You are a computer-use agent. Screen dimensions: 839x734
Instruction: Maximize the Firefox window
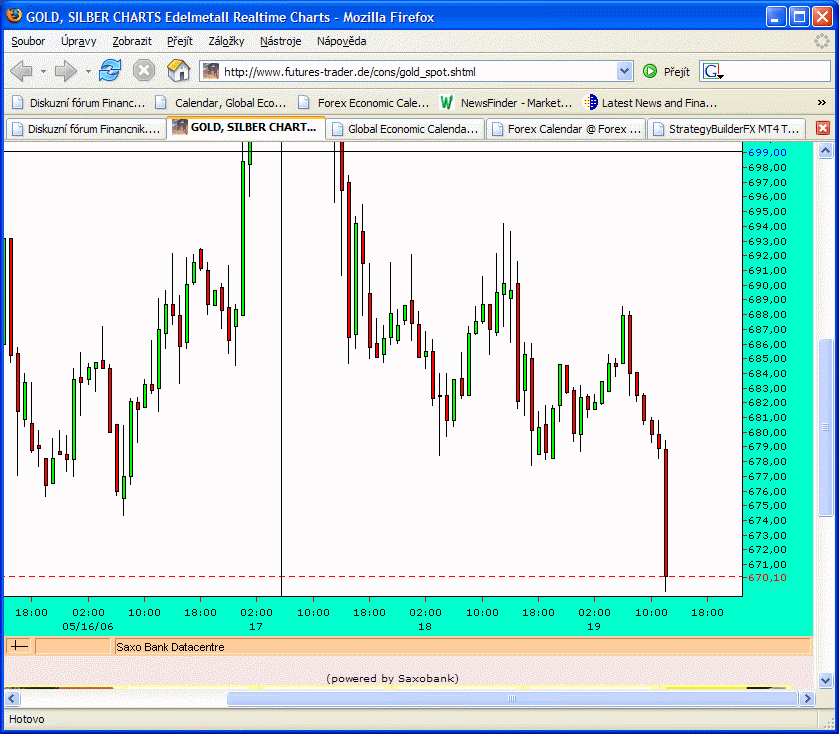coord(799,16)
